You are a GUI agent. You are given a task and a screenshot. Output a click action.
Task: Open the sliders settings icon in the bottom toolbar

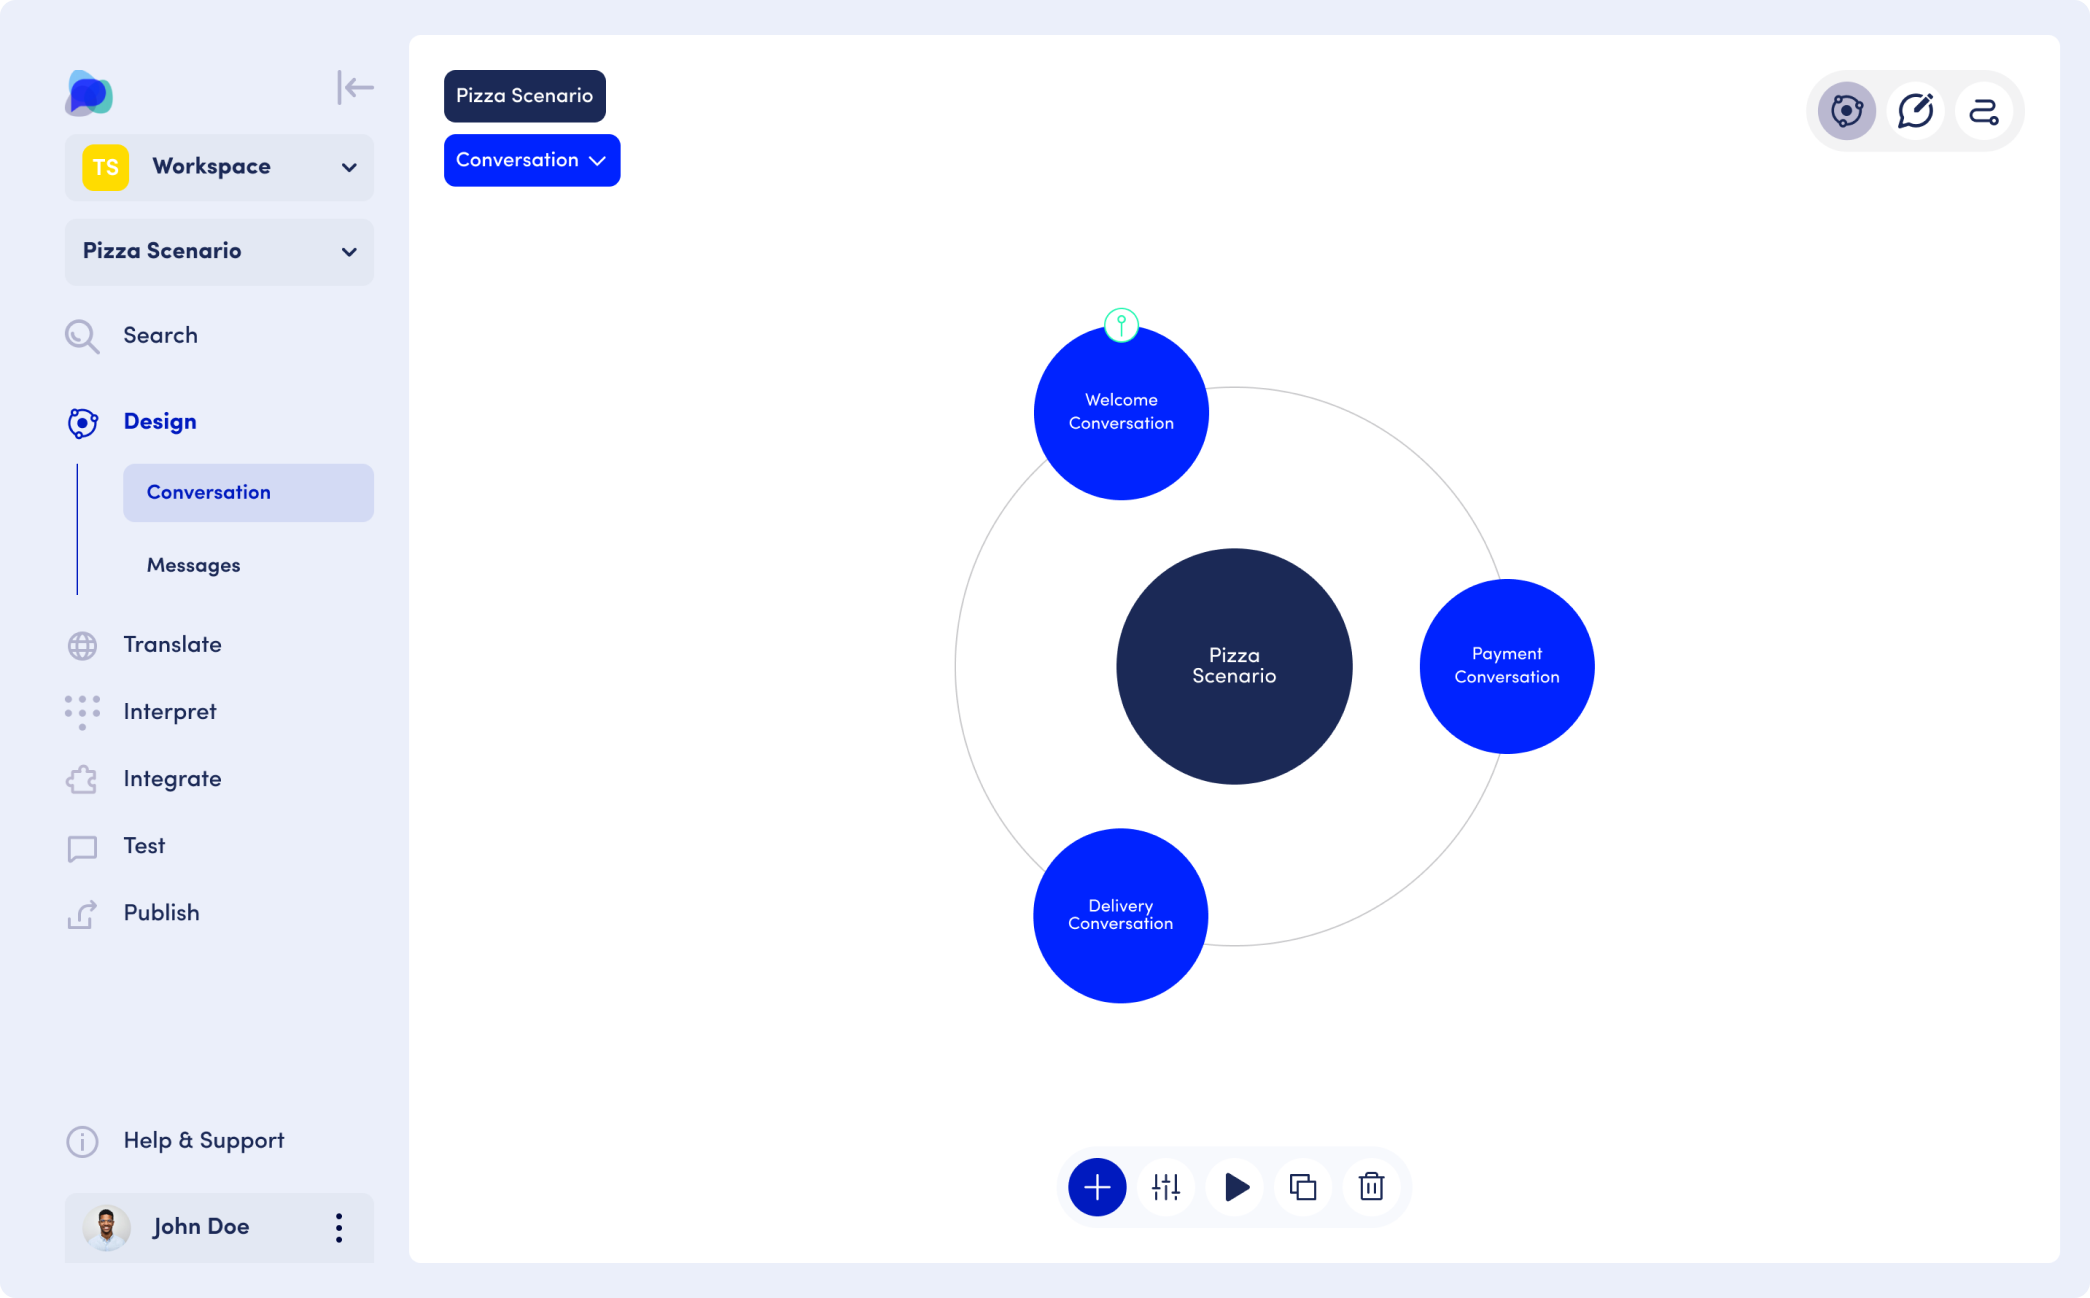[1166, 1187]
